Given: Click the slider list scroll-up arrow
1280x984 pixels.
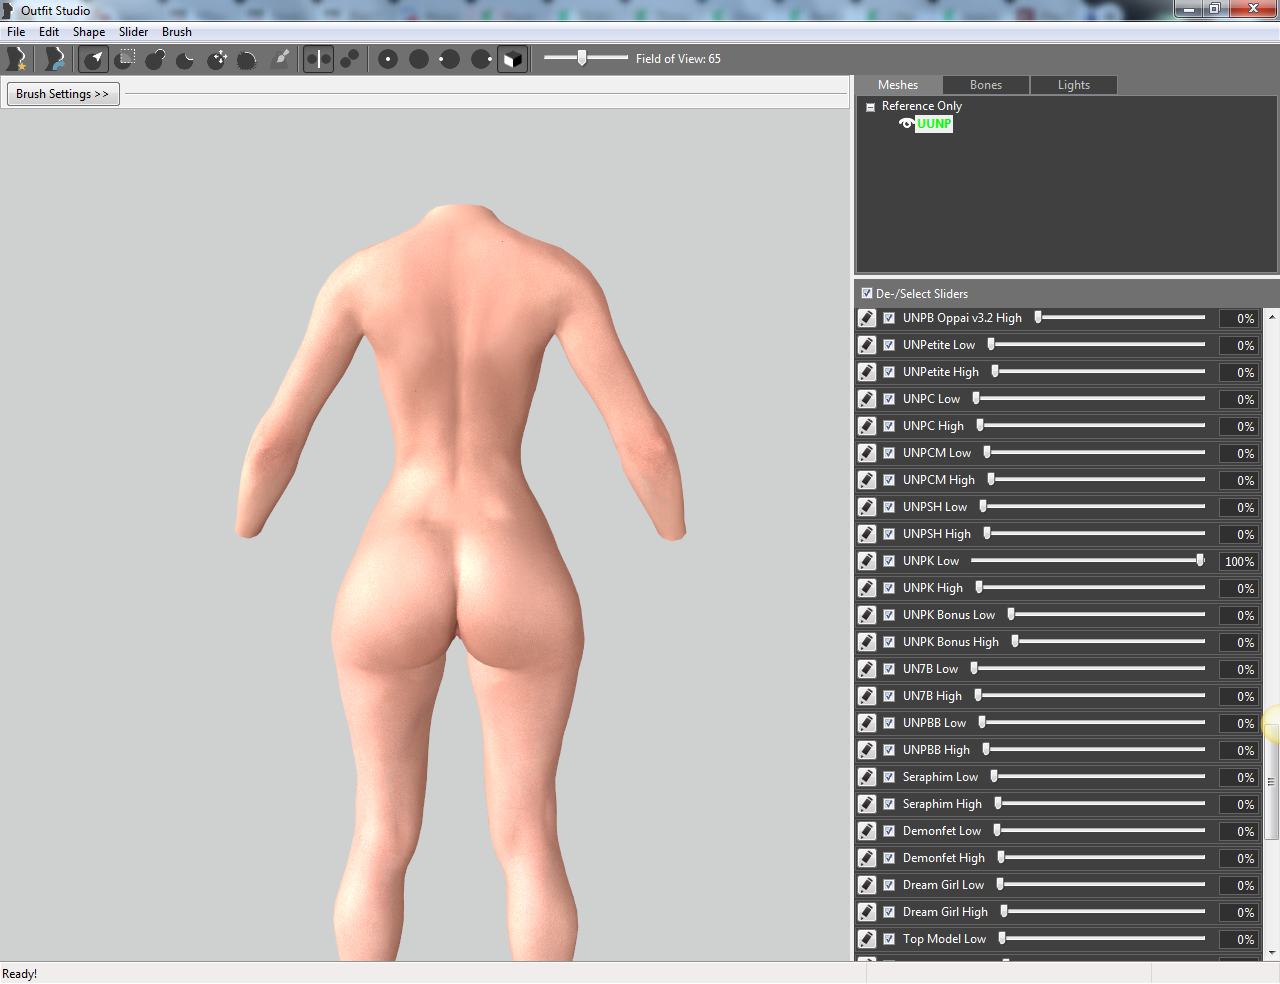Looking at the screenshot, I should tap(1272, 317).
